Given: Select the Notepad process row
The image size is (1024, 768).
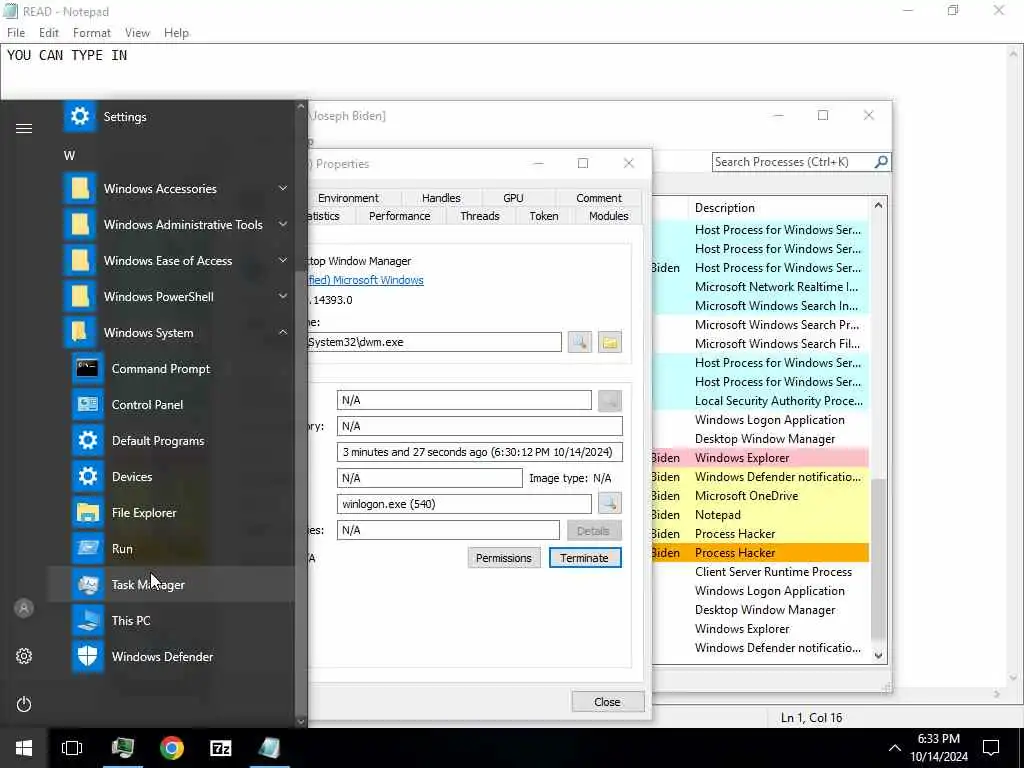Looking at the screenshot, I should tap(761, 515).
